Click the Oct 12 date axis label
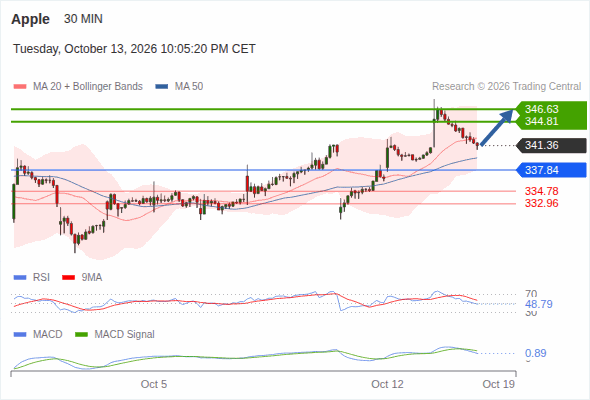The height and width of the screenshot is (400, 590). point(387,384)
